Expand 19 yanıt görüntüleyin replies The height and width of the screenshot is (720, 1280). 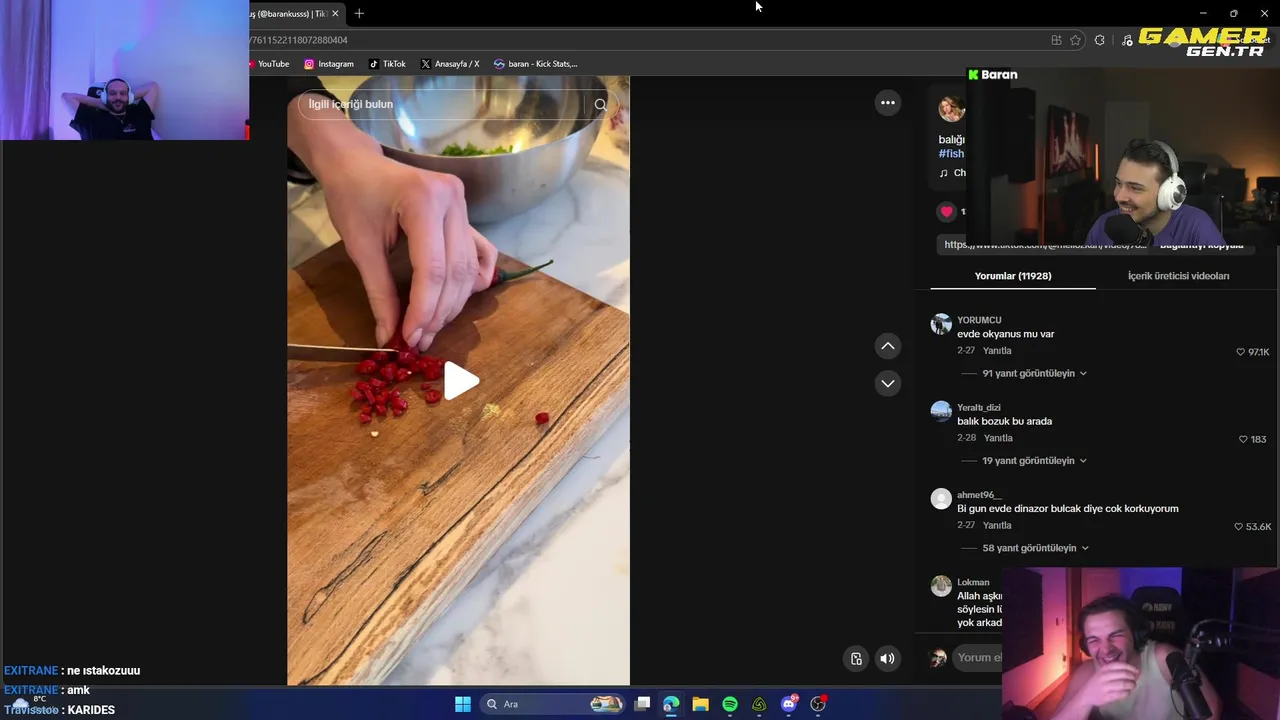click(x=1034, y=460)
